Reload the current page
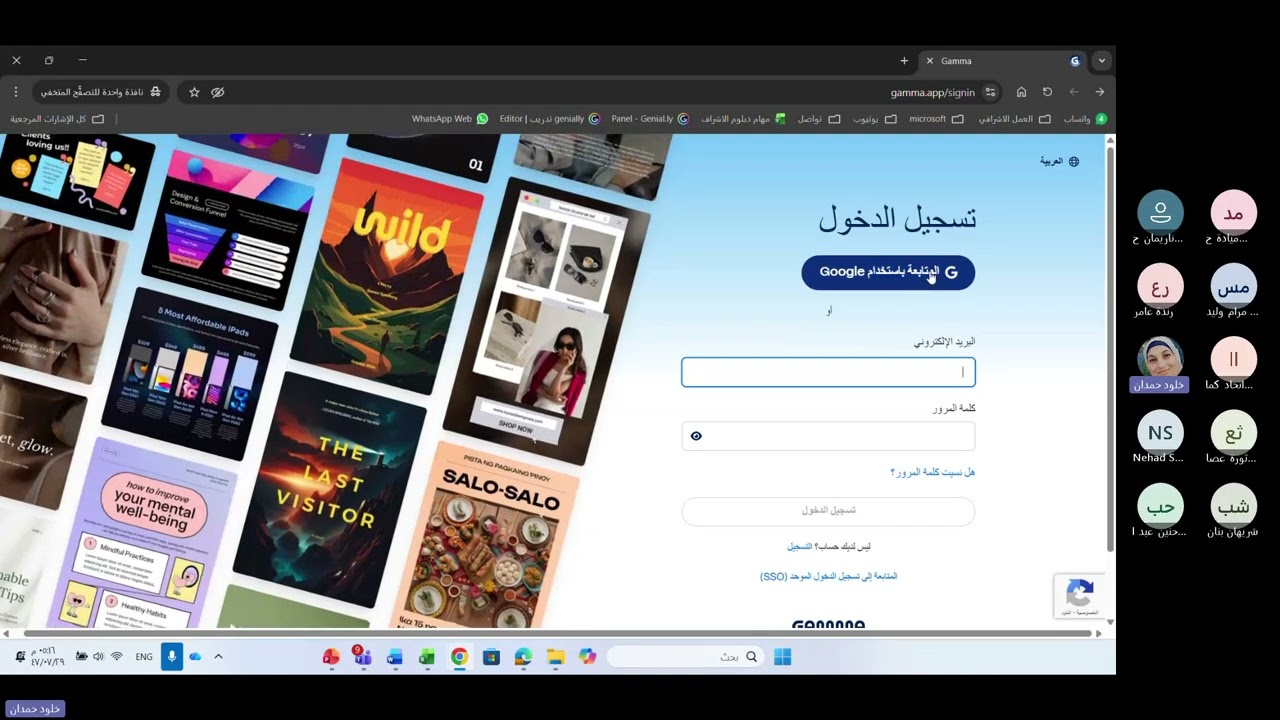The height and width of the screenshot is (720, 1280). pyautogui.click(x=1047, y=92)
